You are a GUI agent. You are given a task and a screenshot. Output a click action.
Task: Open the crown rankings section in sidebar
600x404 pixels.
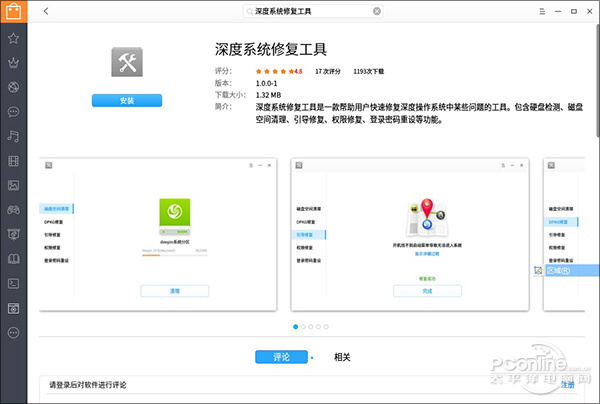click(13, 62)
